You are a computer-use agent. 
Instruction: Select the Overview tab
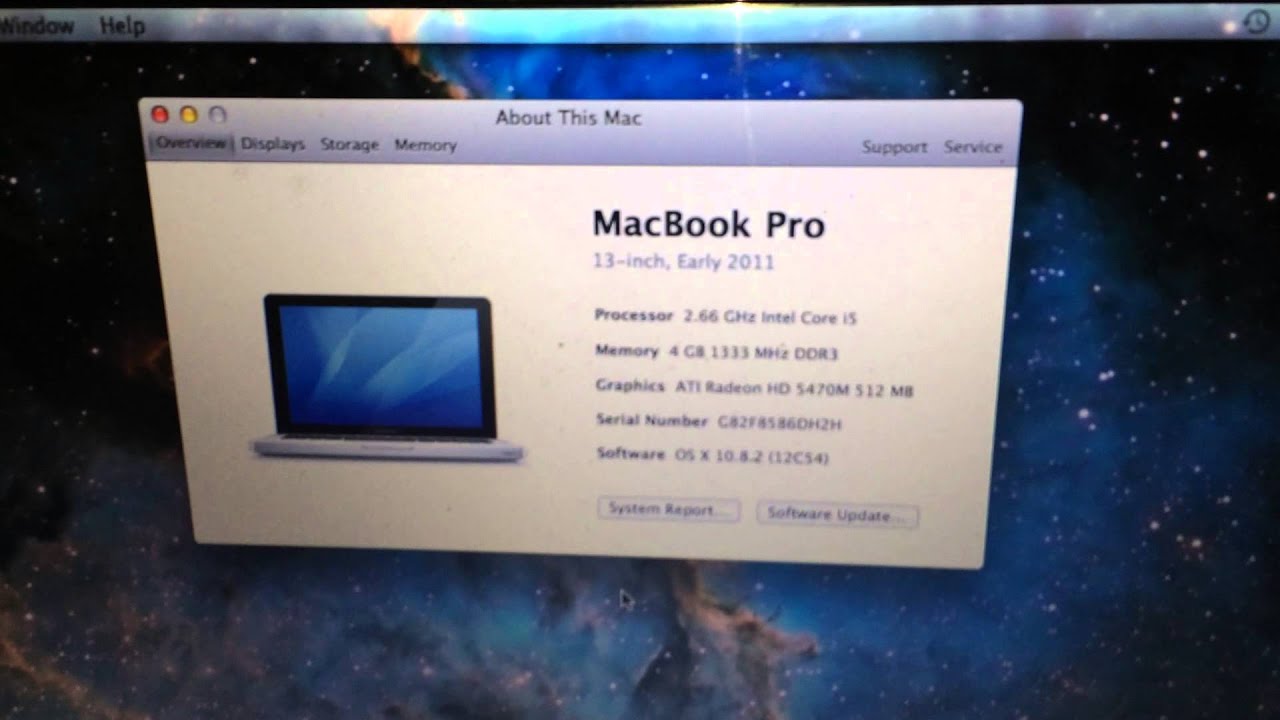(x=191, y=143)
